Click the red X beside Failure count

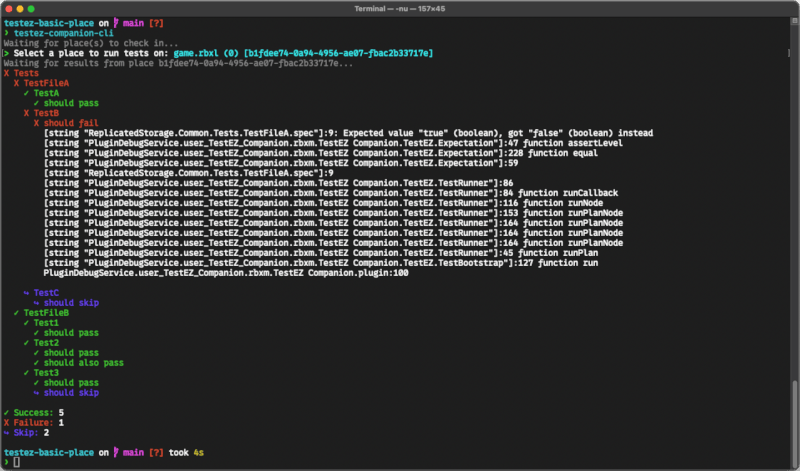(x=6, y=423)
